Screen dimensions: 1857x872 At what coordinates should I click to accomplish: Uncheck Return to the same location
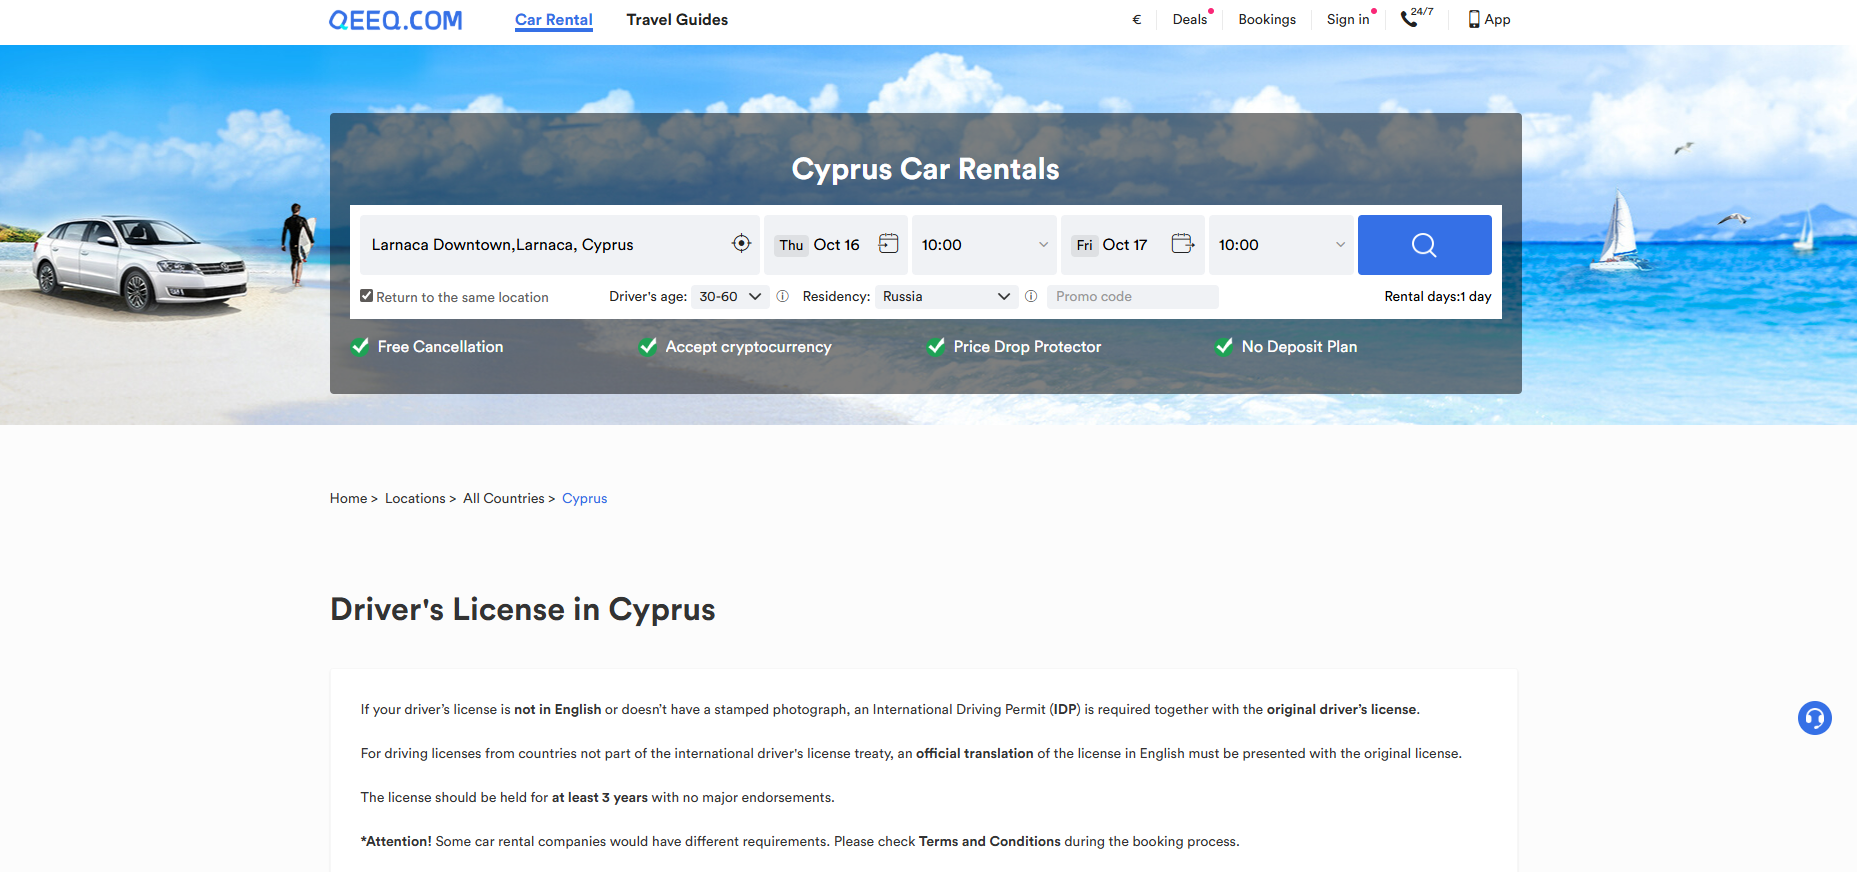(x=367, y=296)
